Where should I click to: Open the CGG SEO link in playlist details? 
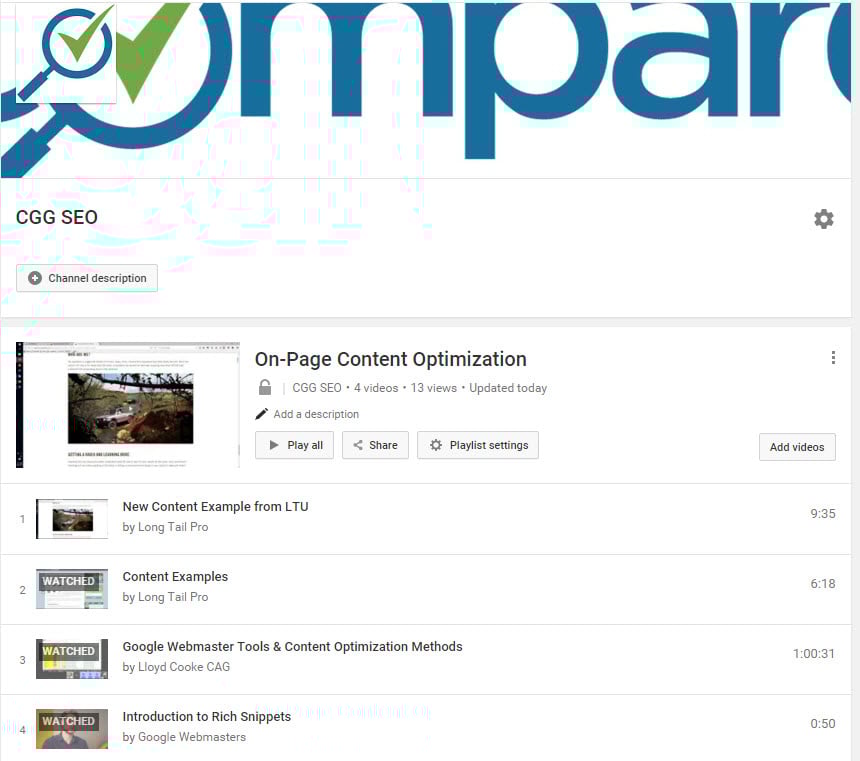[x=316, y=388]
